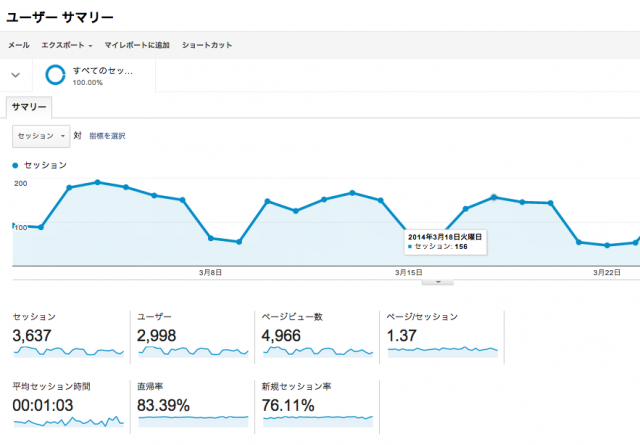Click sparkline under セッション 3,637
The image size is (640, 445).
pyautogui.click(x=69, y=352)
